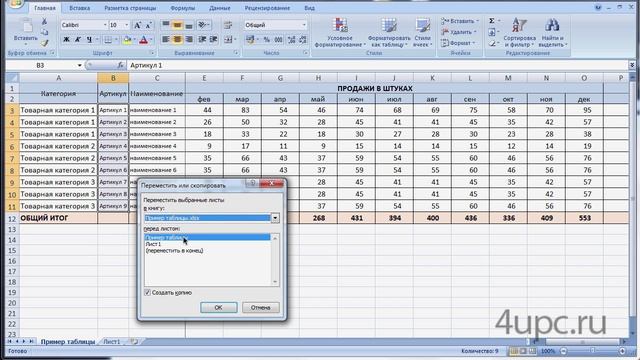Apply percent style format
The image size is (640, 360).
click(267, 40)
